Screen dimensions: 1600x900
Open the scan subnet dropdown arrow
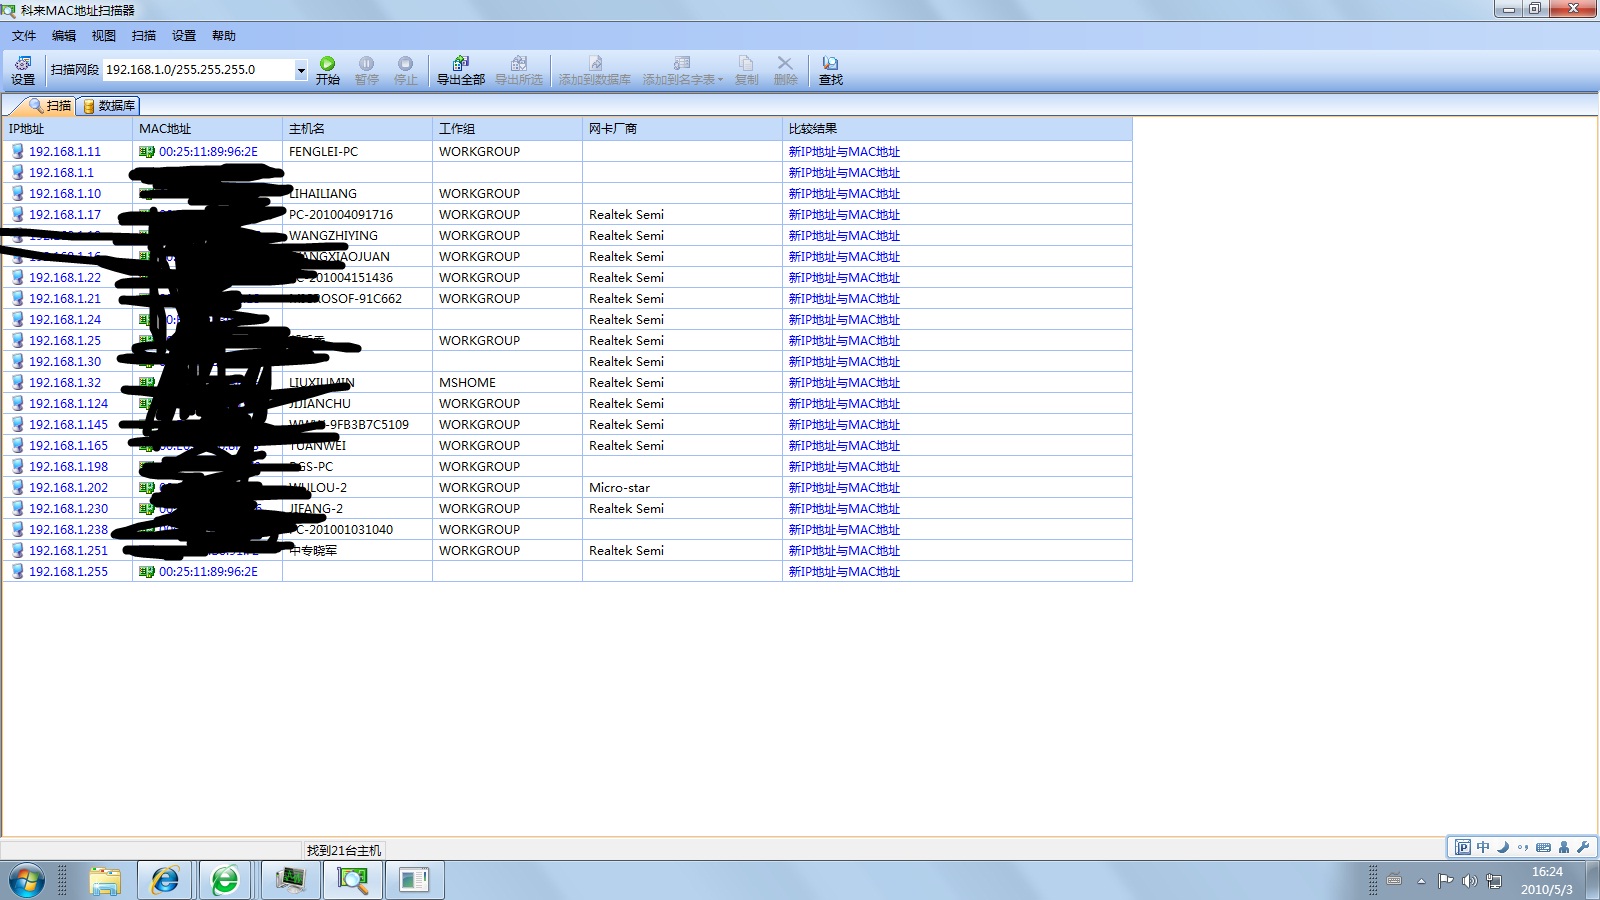tap(300, 70)
